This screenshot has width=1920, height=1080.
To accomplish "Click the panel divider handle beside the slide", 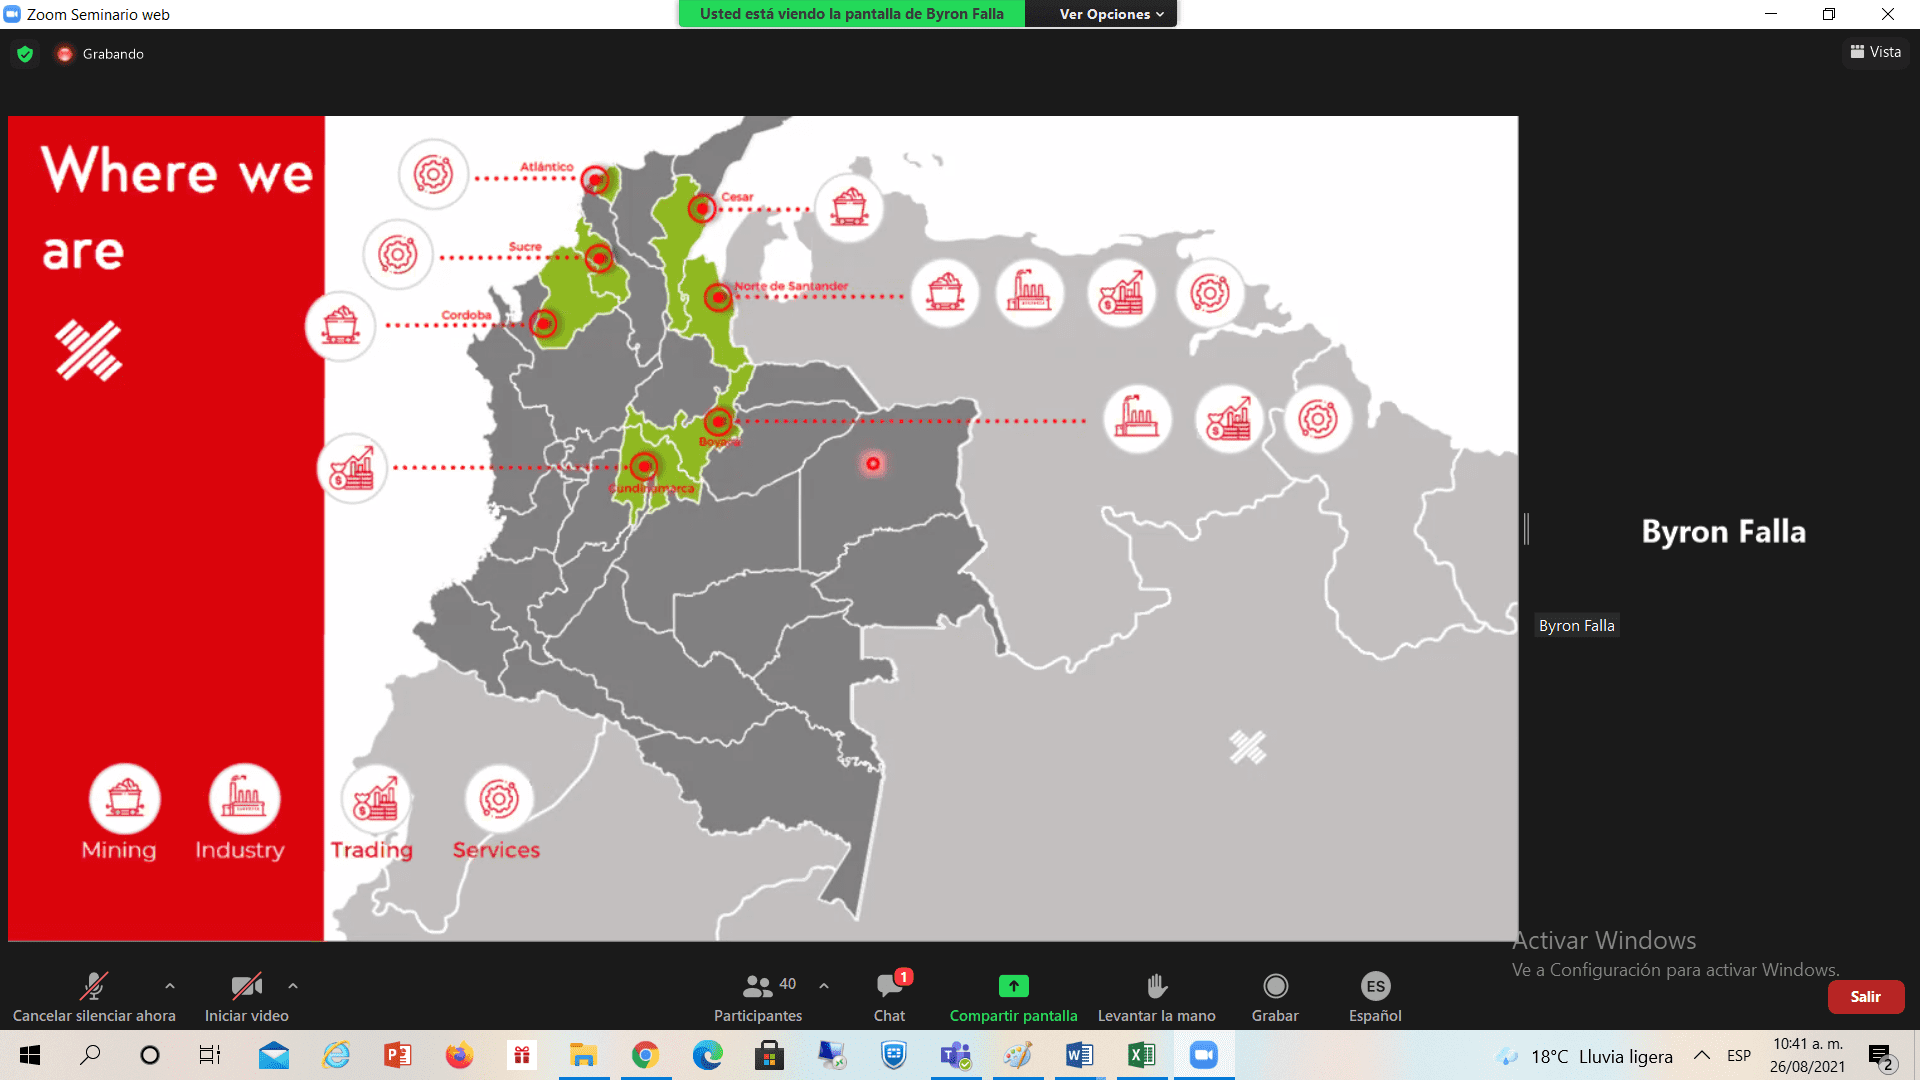I will (1526, 529).
